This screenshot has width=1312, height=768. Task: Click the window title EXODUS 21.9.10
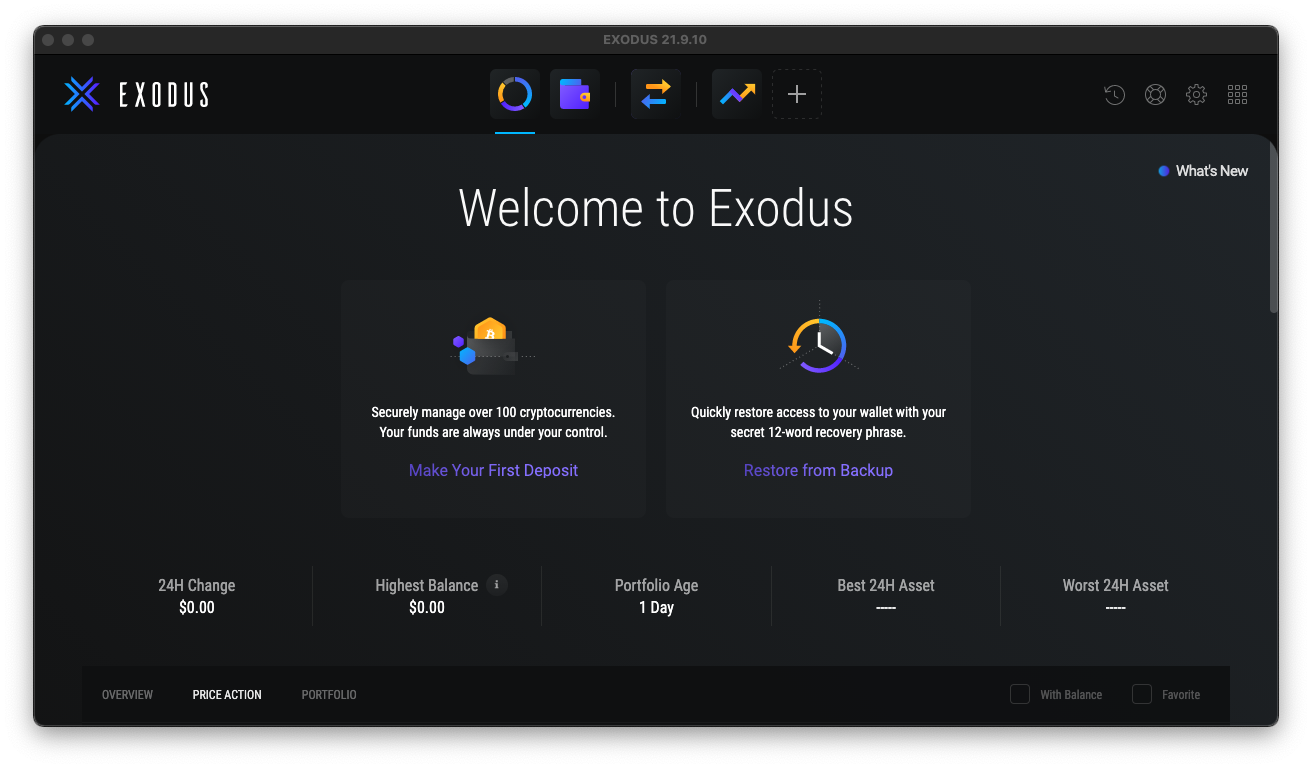click(655, 40)
